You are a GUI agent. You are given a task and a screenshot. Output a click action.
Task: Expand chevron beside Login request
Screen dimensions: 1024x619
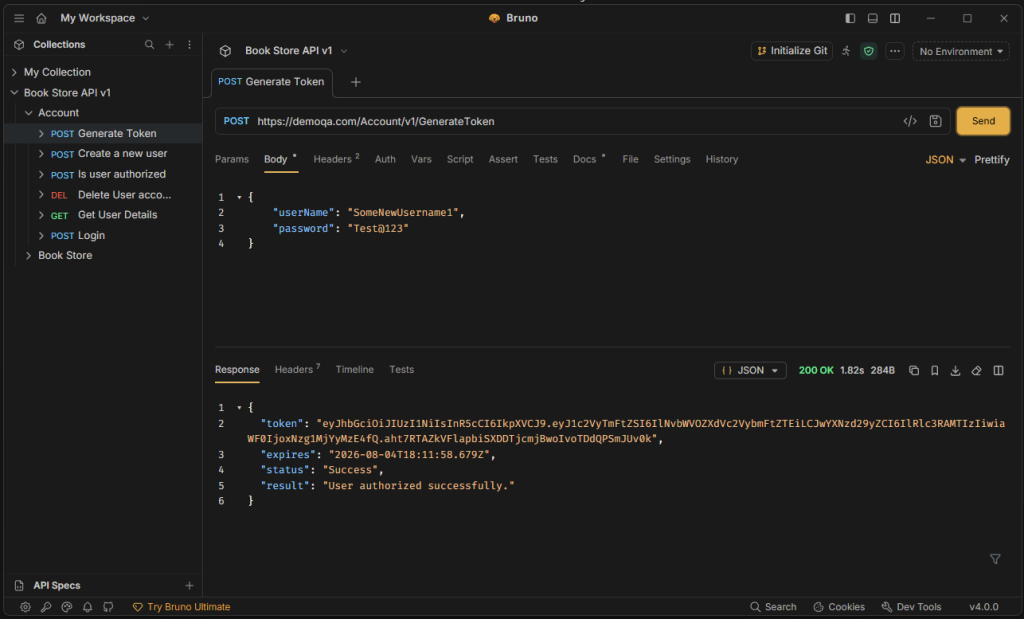[x=41, y=235]
